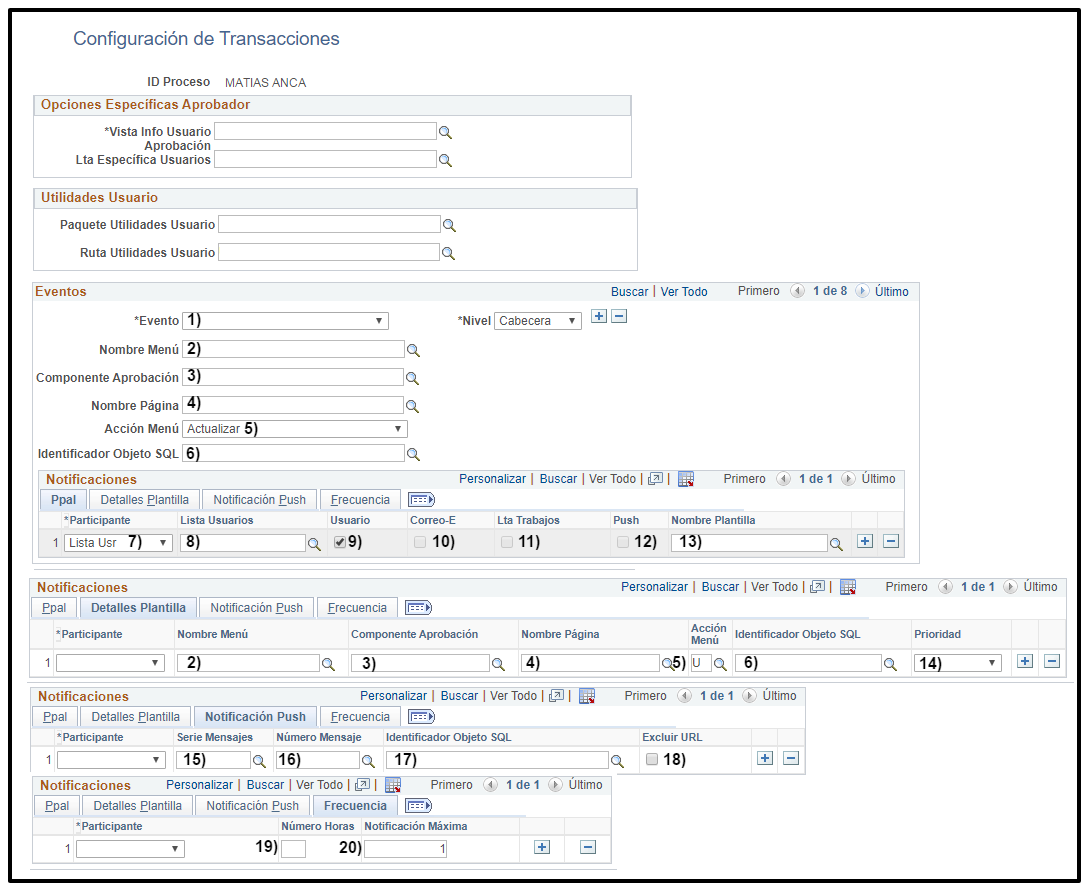
Task: Open the Prioridad dropdown
Action: (x=957, y=662)
